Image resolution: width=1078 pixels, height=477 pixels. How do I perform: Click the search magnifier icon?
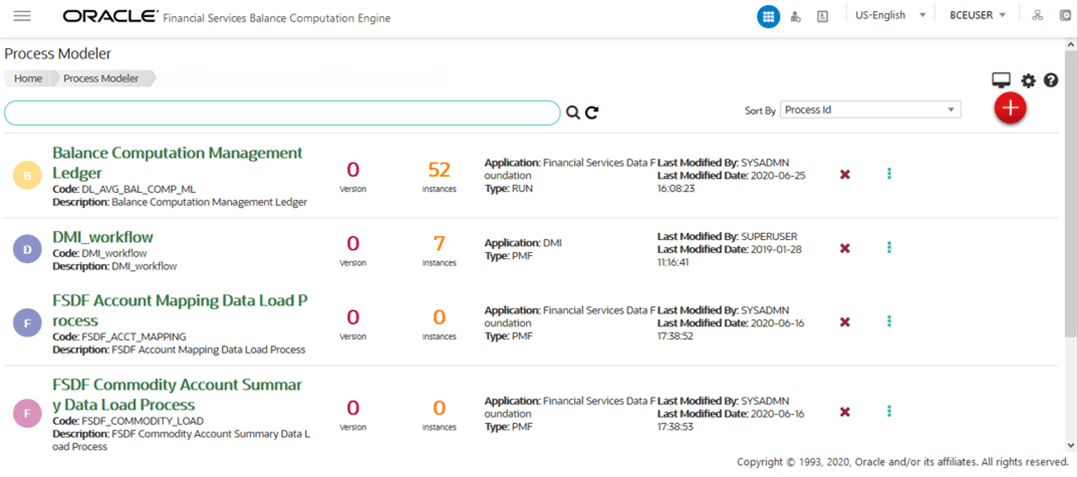tap(573, 113)
